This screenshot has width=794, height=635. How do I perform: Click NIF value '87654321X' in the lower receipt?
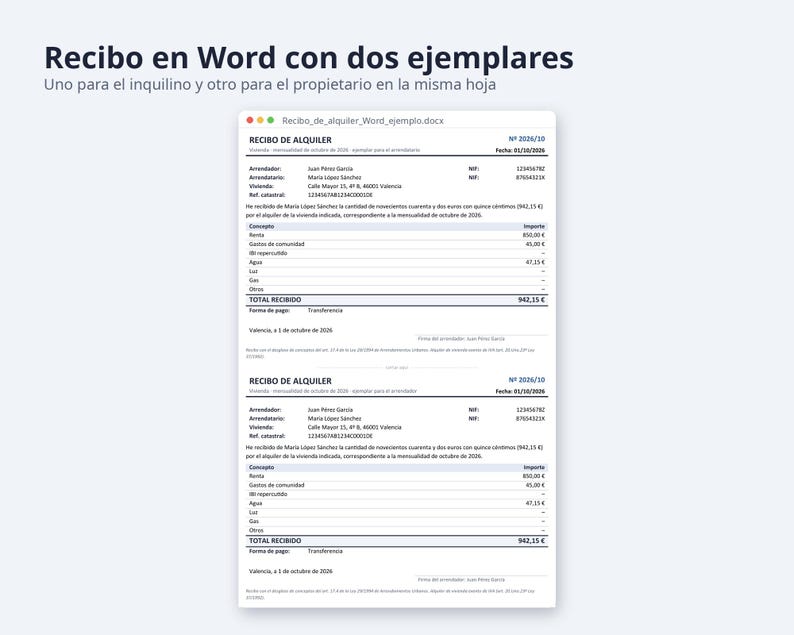531,419
